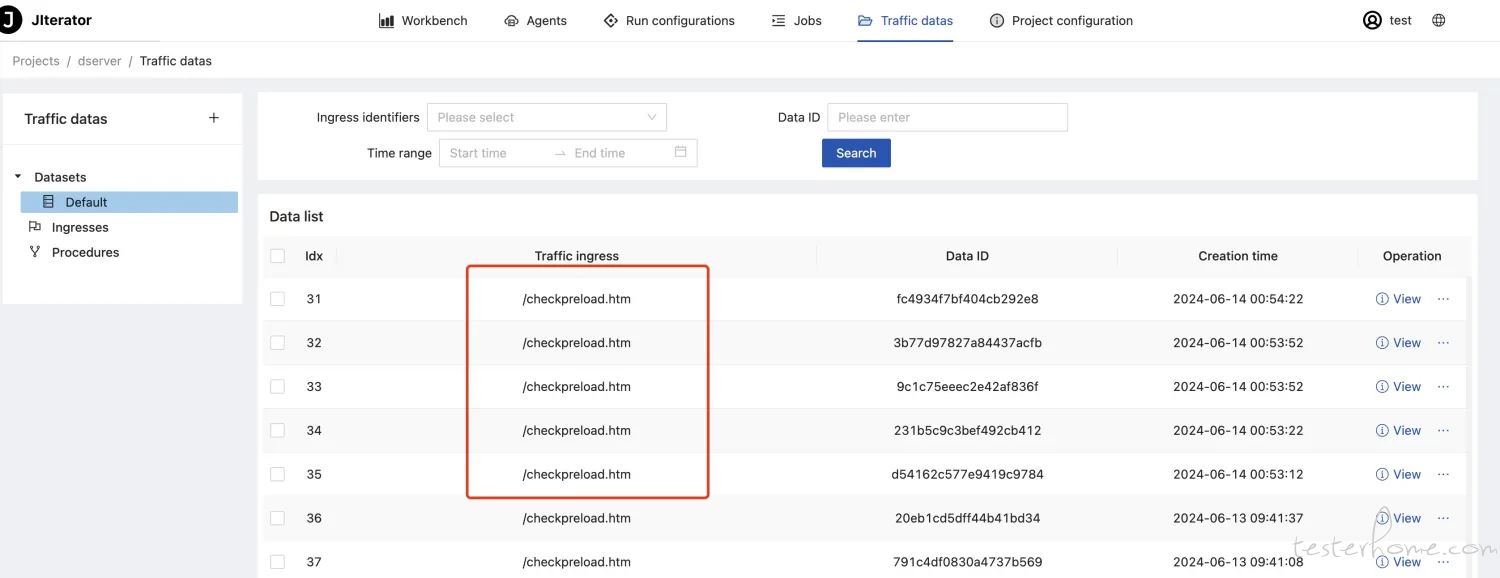Switch to the Workbench tab
This screenshot has width=1500, height=578.
[423, 20]
